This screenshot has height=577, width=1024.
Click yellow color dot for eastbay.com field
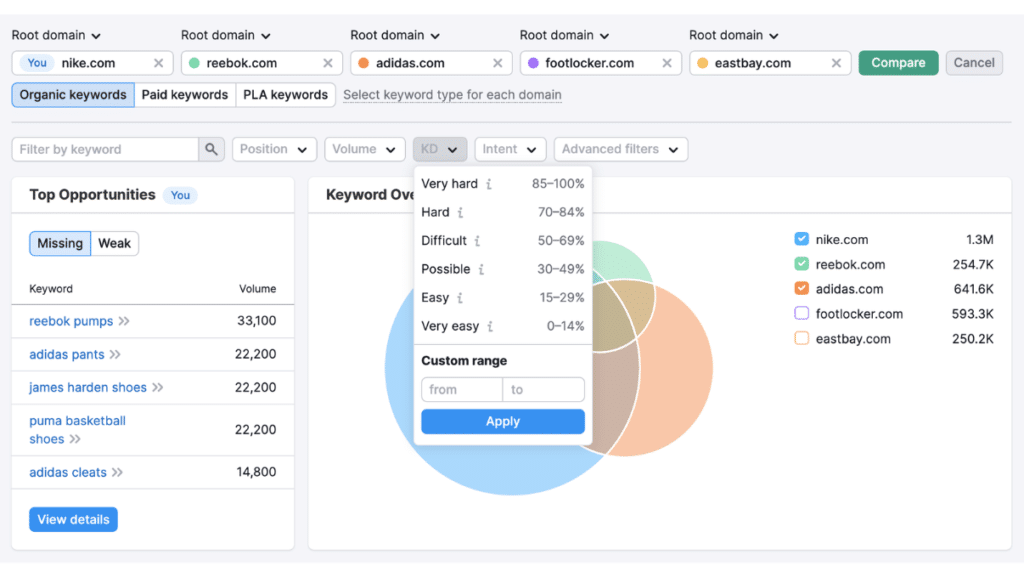[703, 63]
